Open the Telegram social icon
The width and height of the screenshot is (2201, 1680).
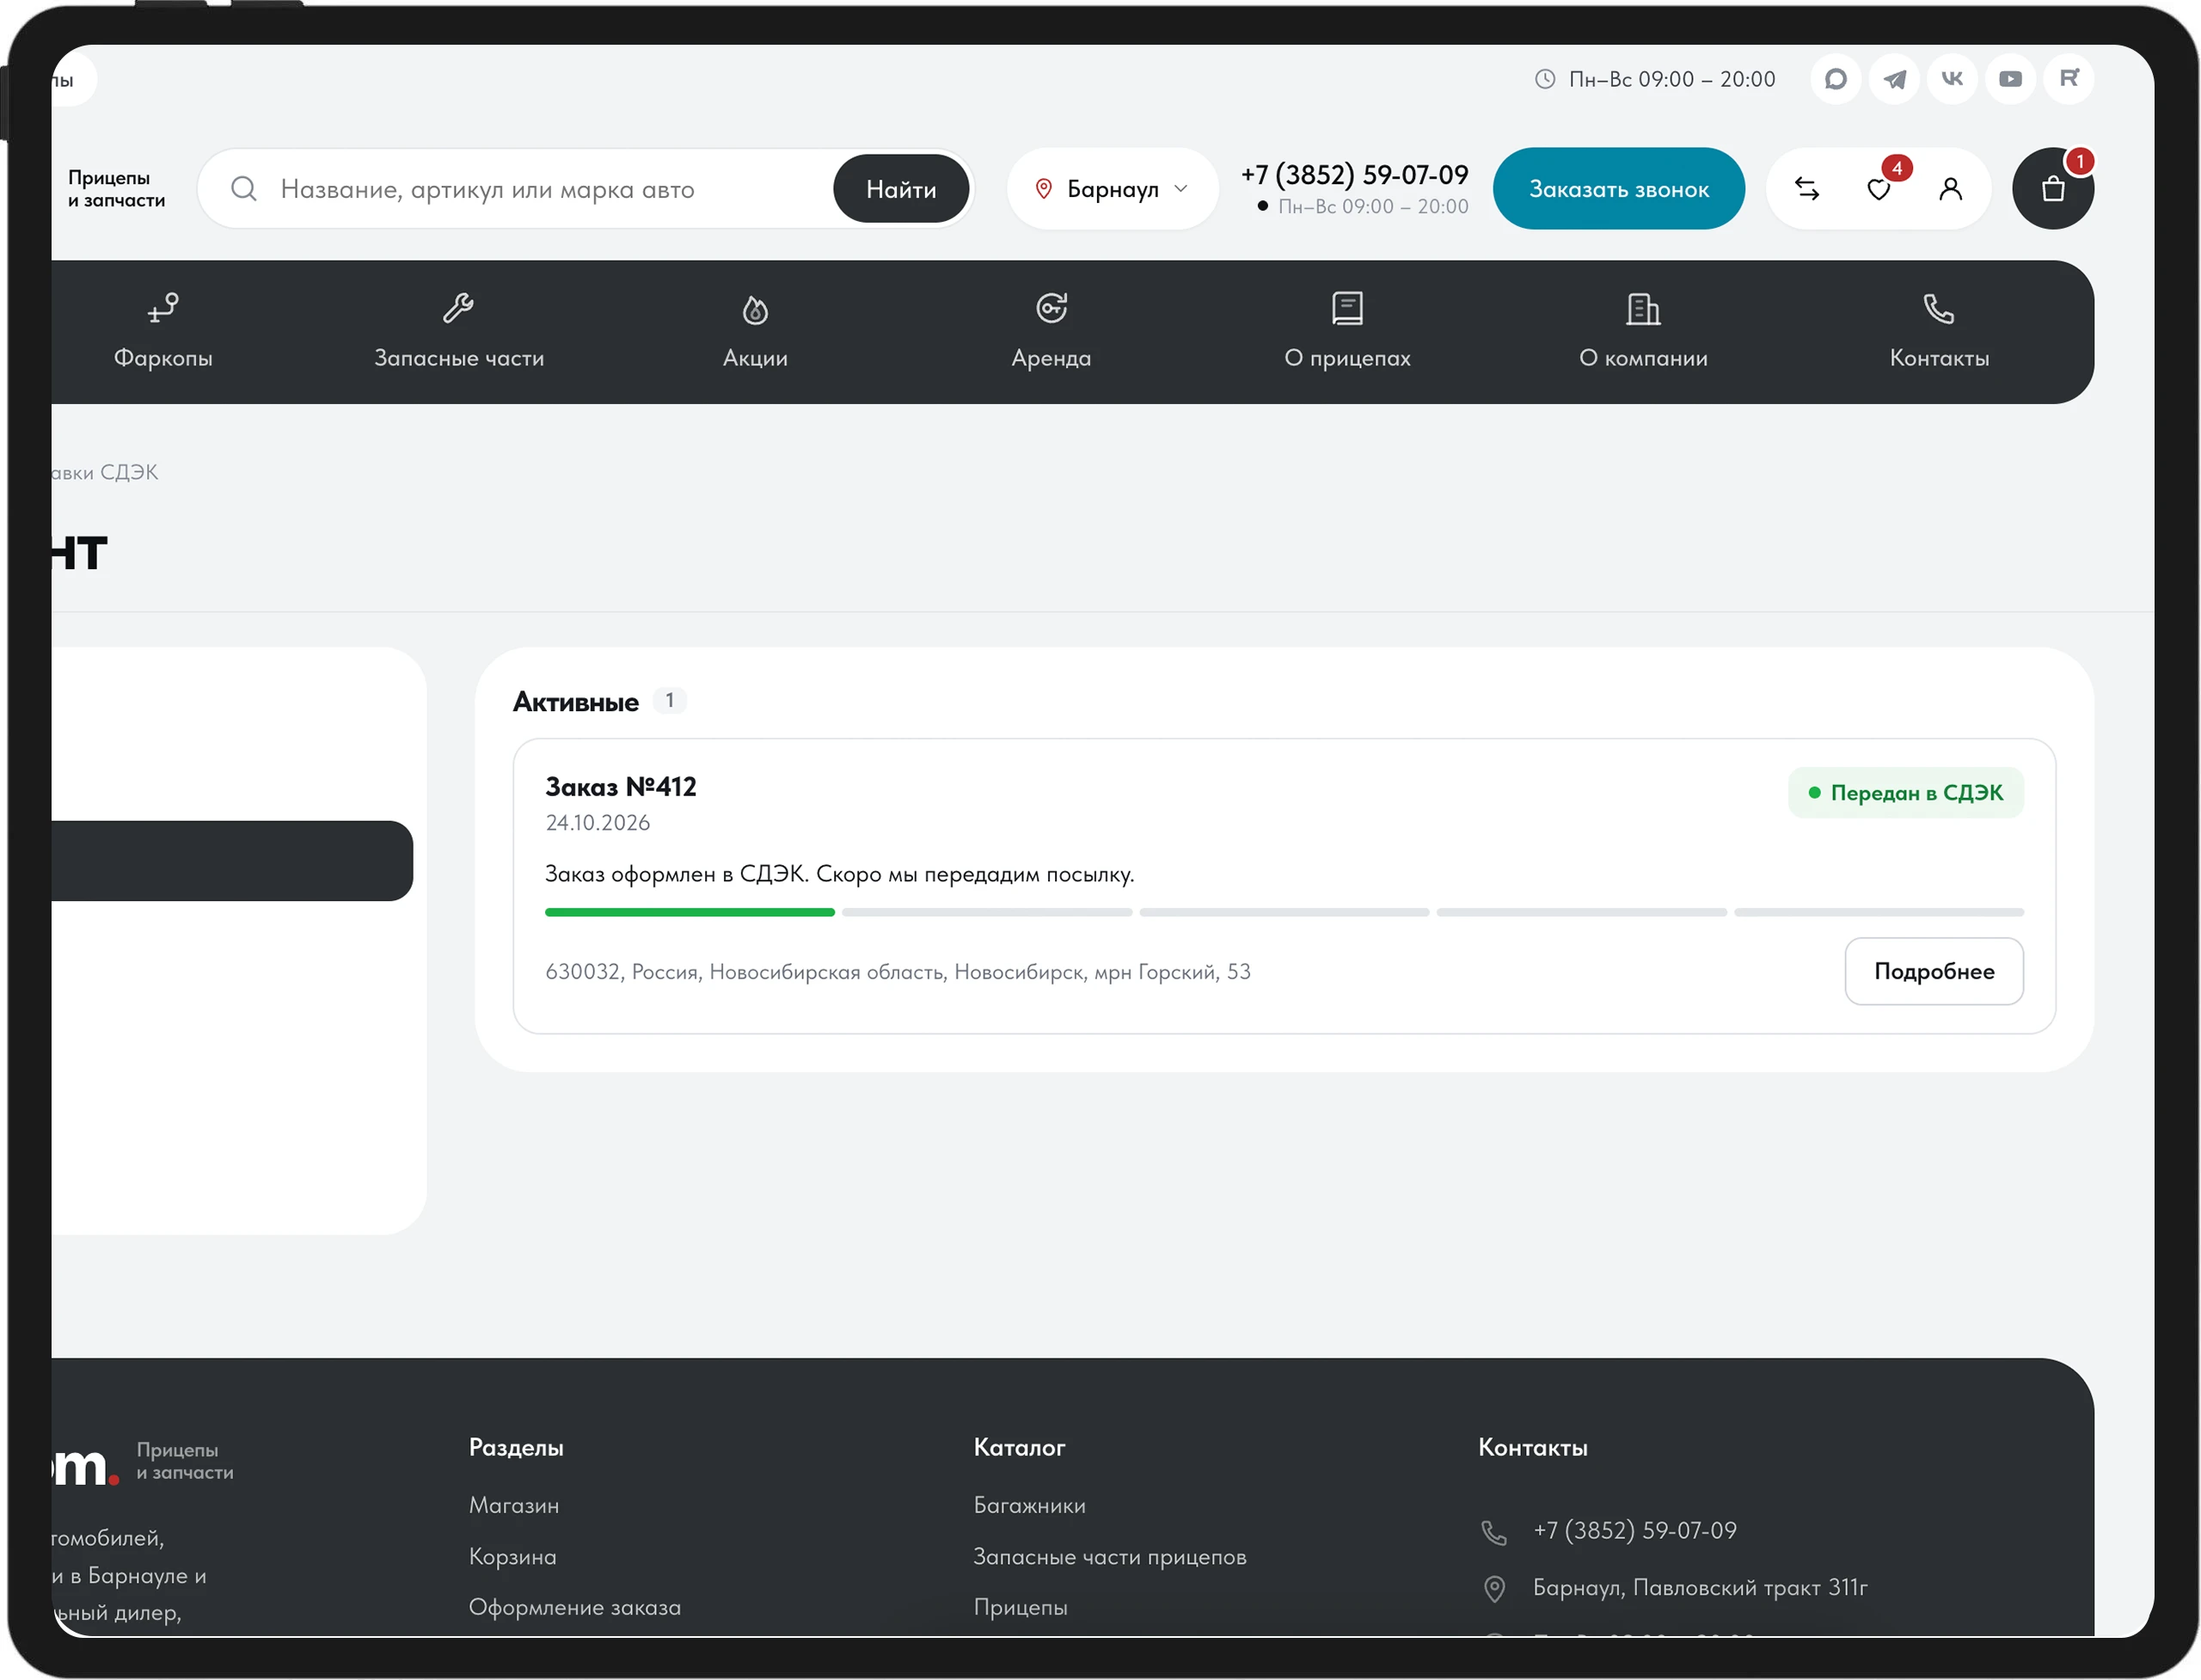pos(1894,79)
